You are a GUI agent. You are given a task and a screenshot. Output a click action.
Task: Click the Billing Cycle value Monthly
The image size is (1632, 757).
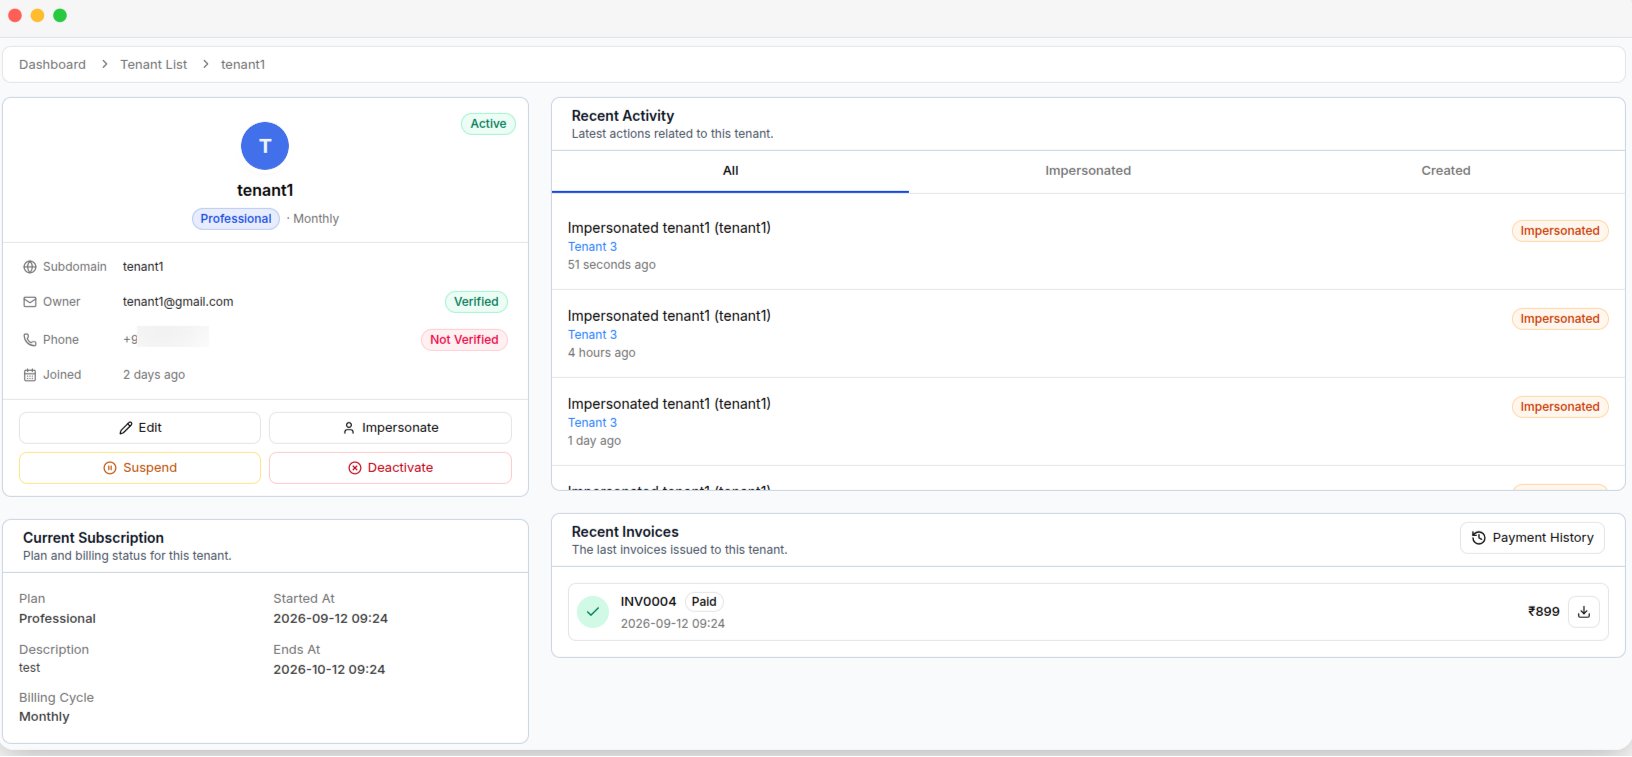coord(44,717)
